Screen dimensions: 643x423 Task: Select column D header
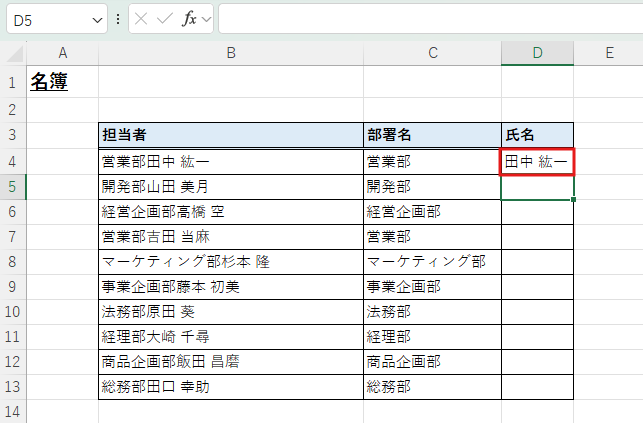(x=537, y=53)
